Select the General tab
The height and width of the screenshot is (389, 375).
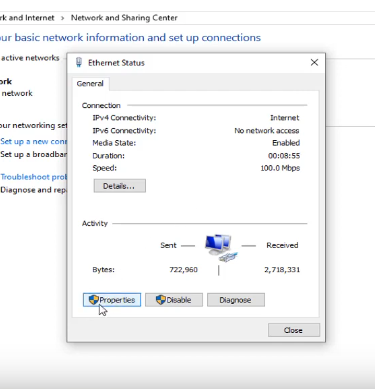(90, 83)
